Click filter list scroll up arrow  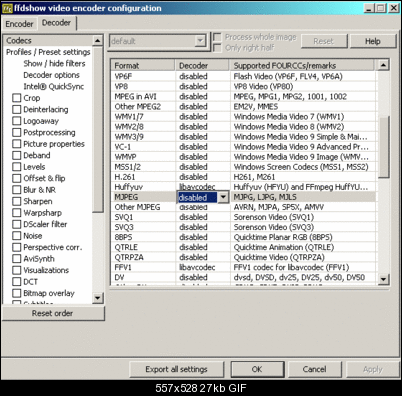coord(98,41)
